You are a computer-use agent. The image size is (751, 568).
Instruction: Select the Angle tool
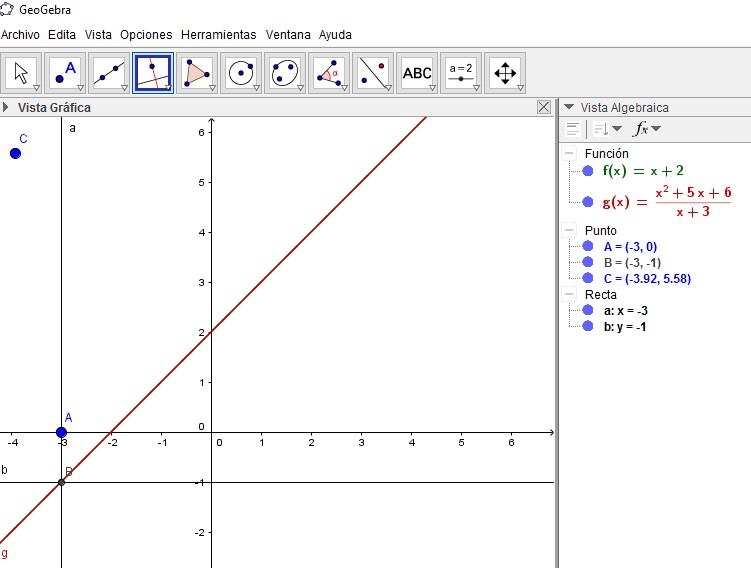329,73
